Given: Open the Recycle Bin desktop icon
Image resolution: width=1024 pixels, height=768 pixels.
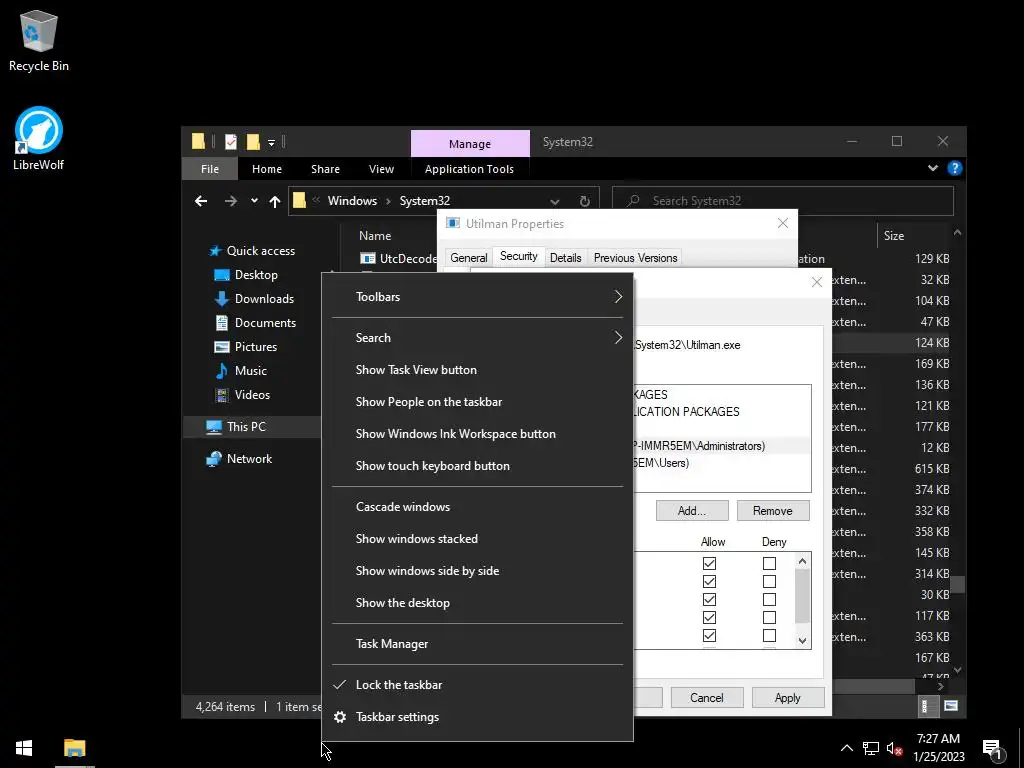Looking at the screenshot, I should click(39, 40).
